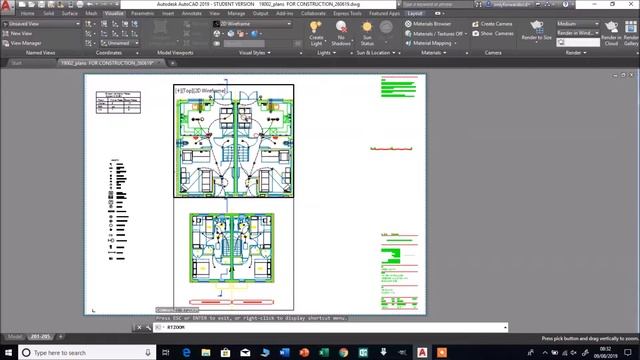The height and width of the screenshot is (360, 640).
Task: Open Excel from taskbar
Action: click(x=324, y=352)
